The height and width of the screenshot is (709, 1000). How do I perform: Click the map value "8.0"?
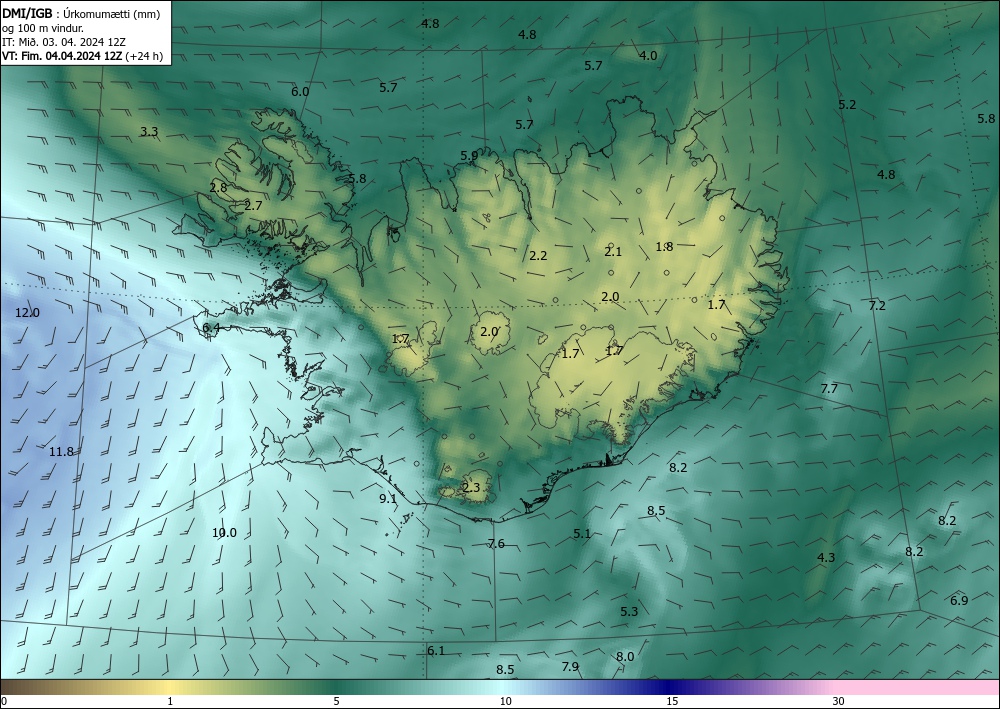pyautogui.click(x=625, y=656)
